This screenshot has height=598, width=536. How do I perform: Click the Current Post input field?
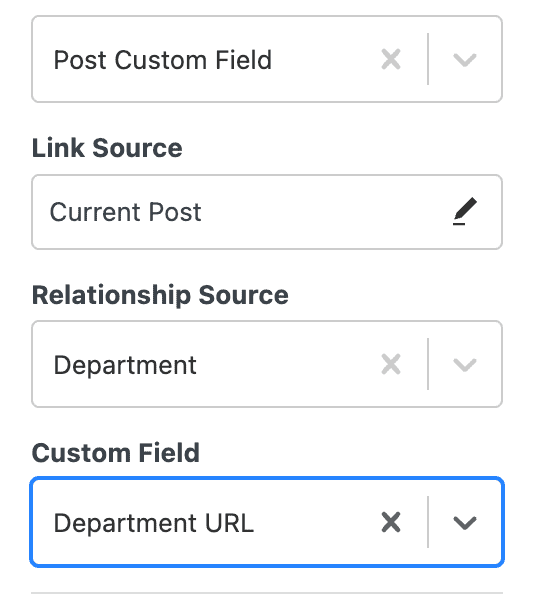pyautogui.click(x=267, y=212)
